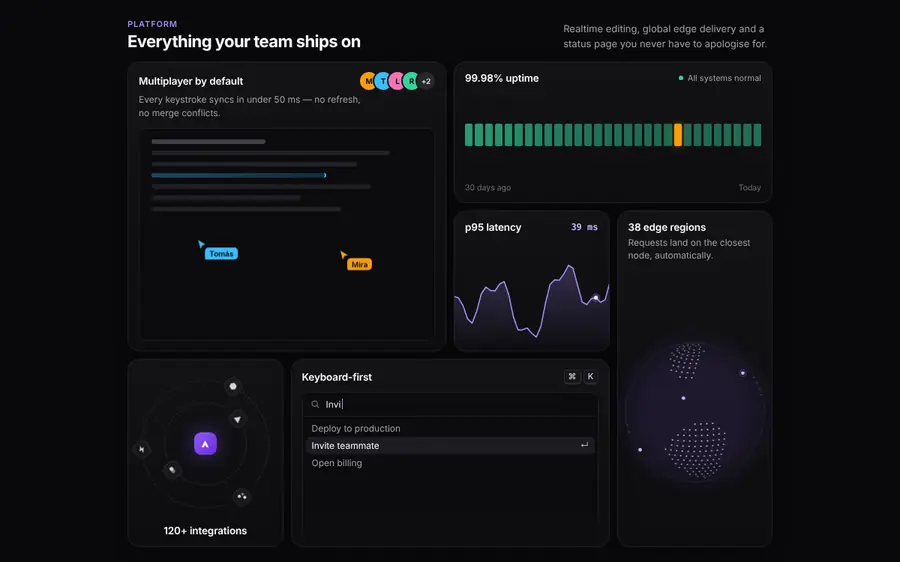The height and width of the screenshot is (562, 900).
Task: Click the enter key icon on Invite teammate
Action: 584,445
